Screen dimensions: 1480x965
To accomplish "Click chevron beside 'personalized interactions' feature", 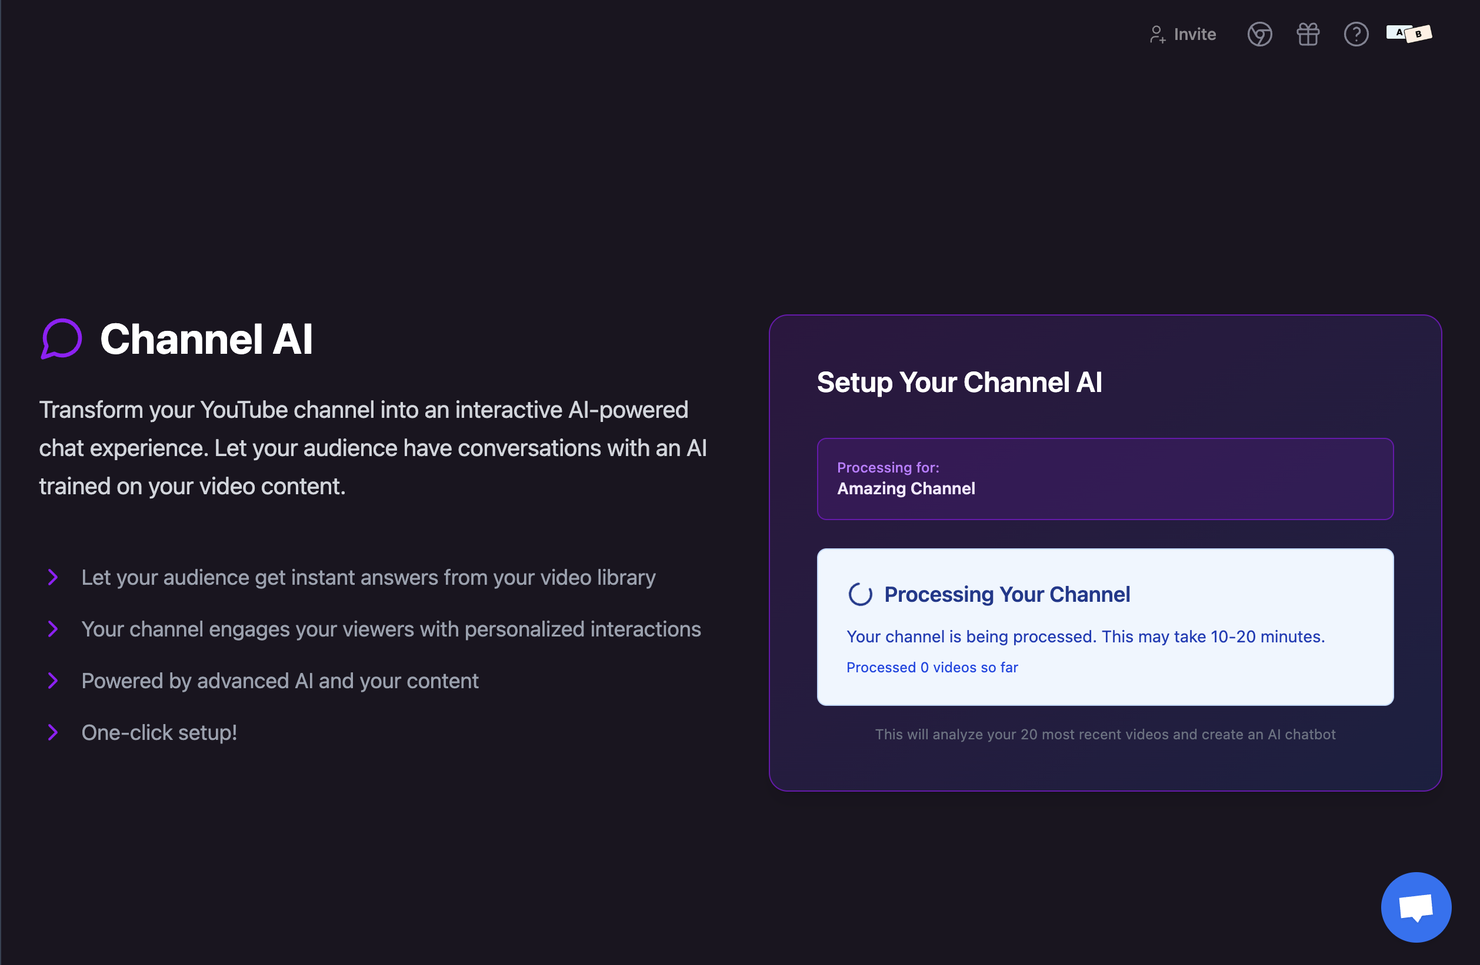I will (53, 629).
